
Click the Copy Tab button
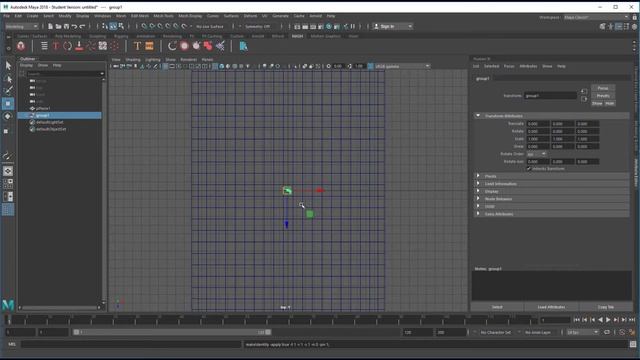click(606, 307)
